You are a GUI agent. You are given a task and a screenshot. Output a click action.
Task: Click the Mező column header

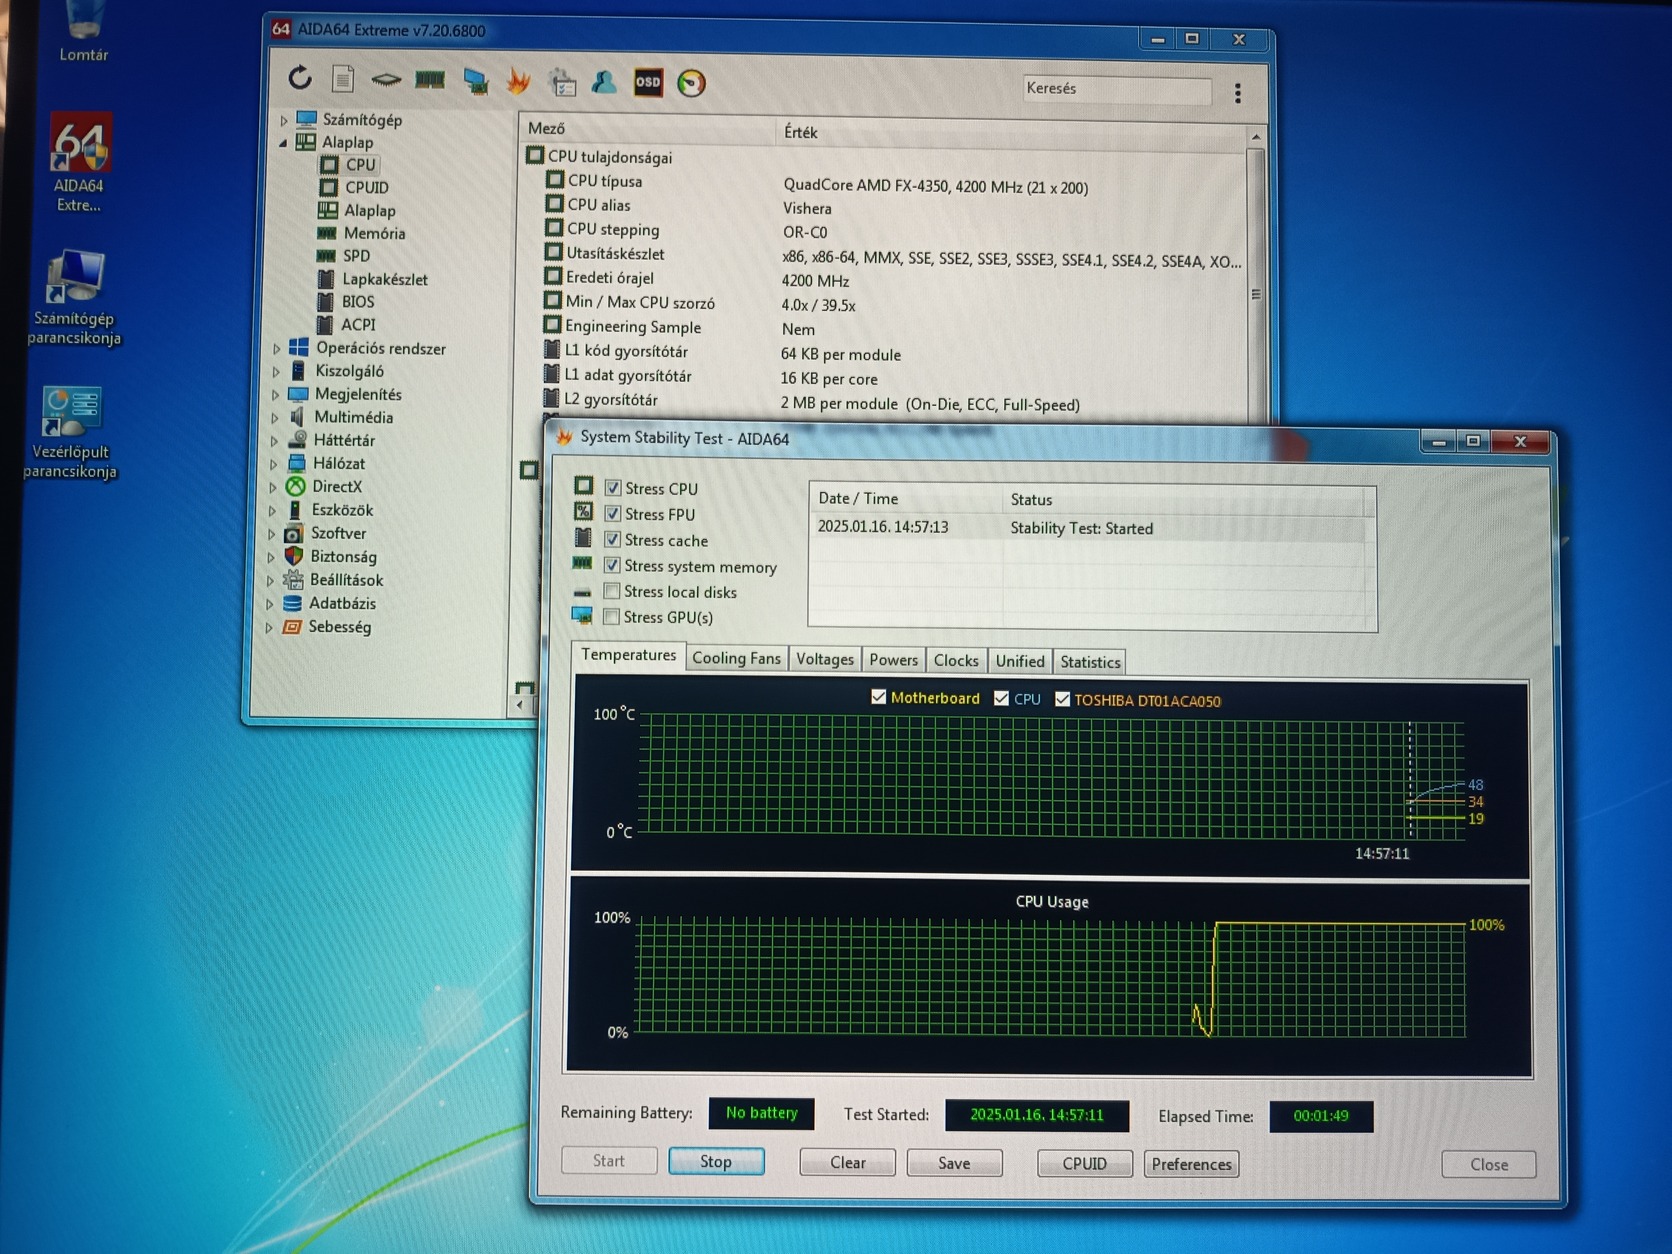click(x=647, y=128)
